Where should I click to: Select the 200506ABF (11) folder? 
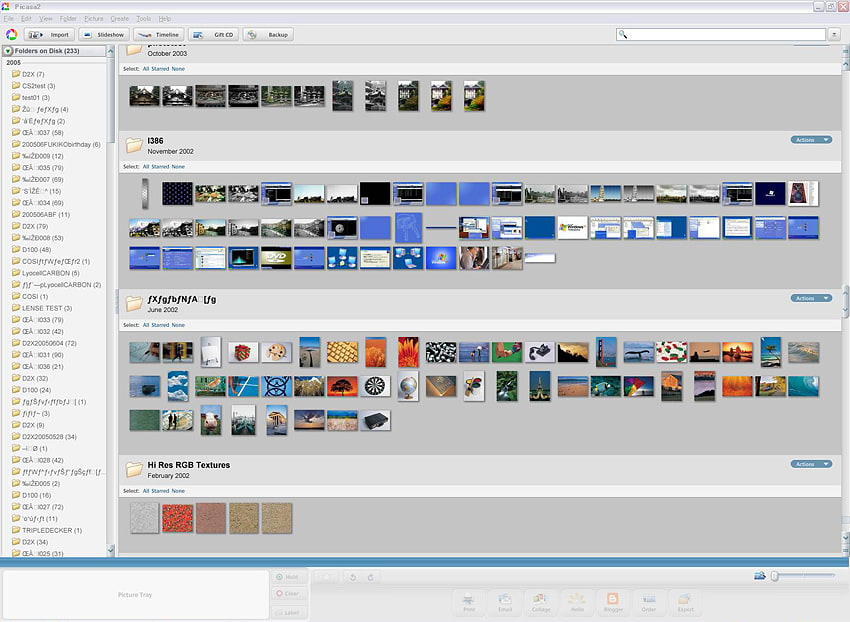41,214
